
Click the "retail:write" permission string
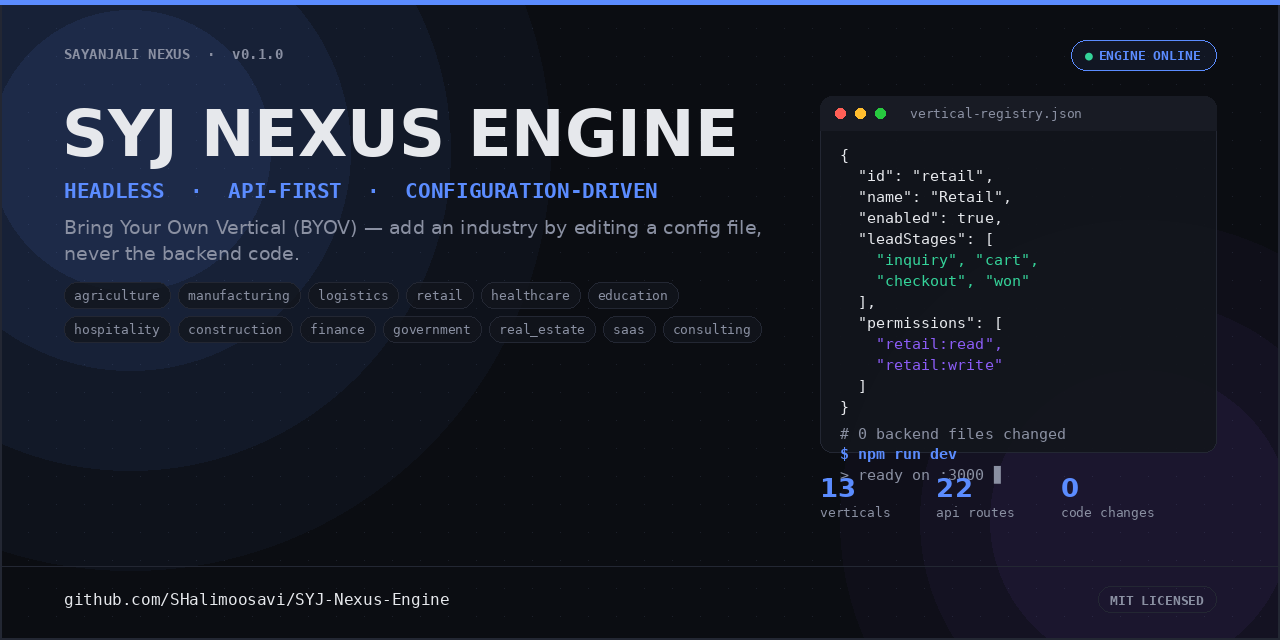pos(939,365)
